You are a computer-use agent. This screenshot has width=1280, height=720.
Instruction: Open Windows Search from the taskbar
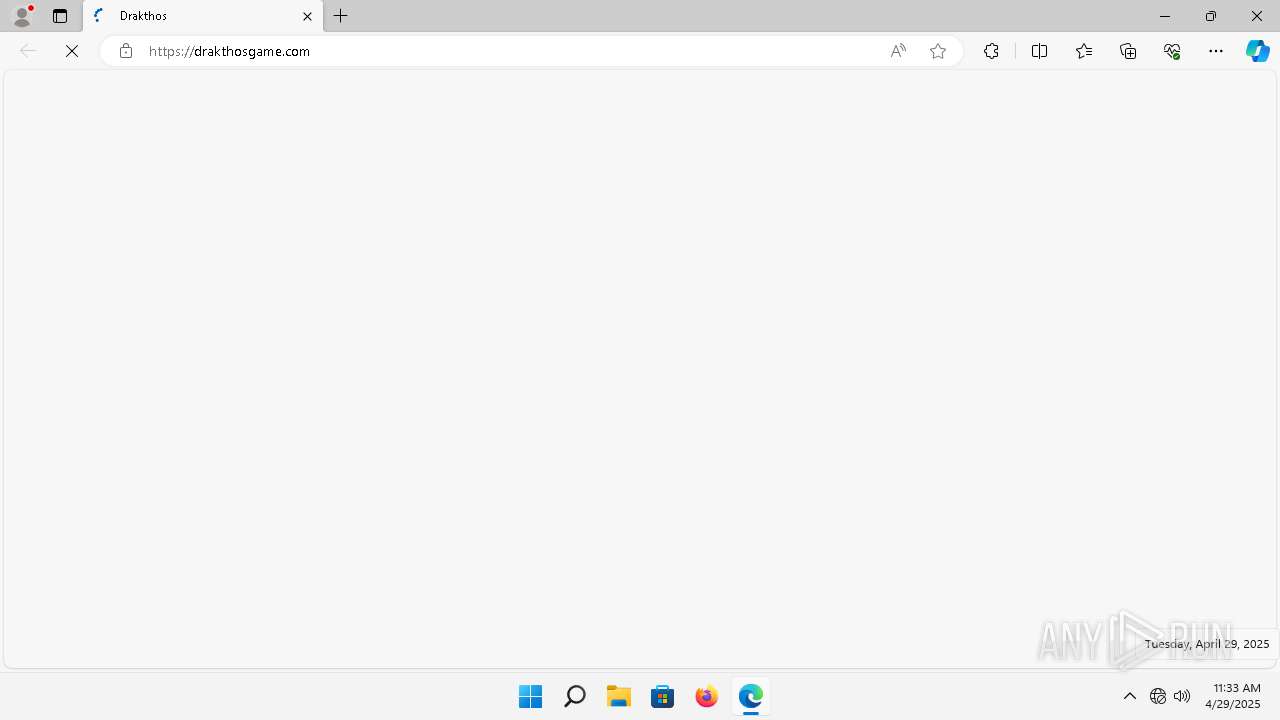[574, 696]
